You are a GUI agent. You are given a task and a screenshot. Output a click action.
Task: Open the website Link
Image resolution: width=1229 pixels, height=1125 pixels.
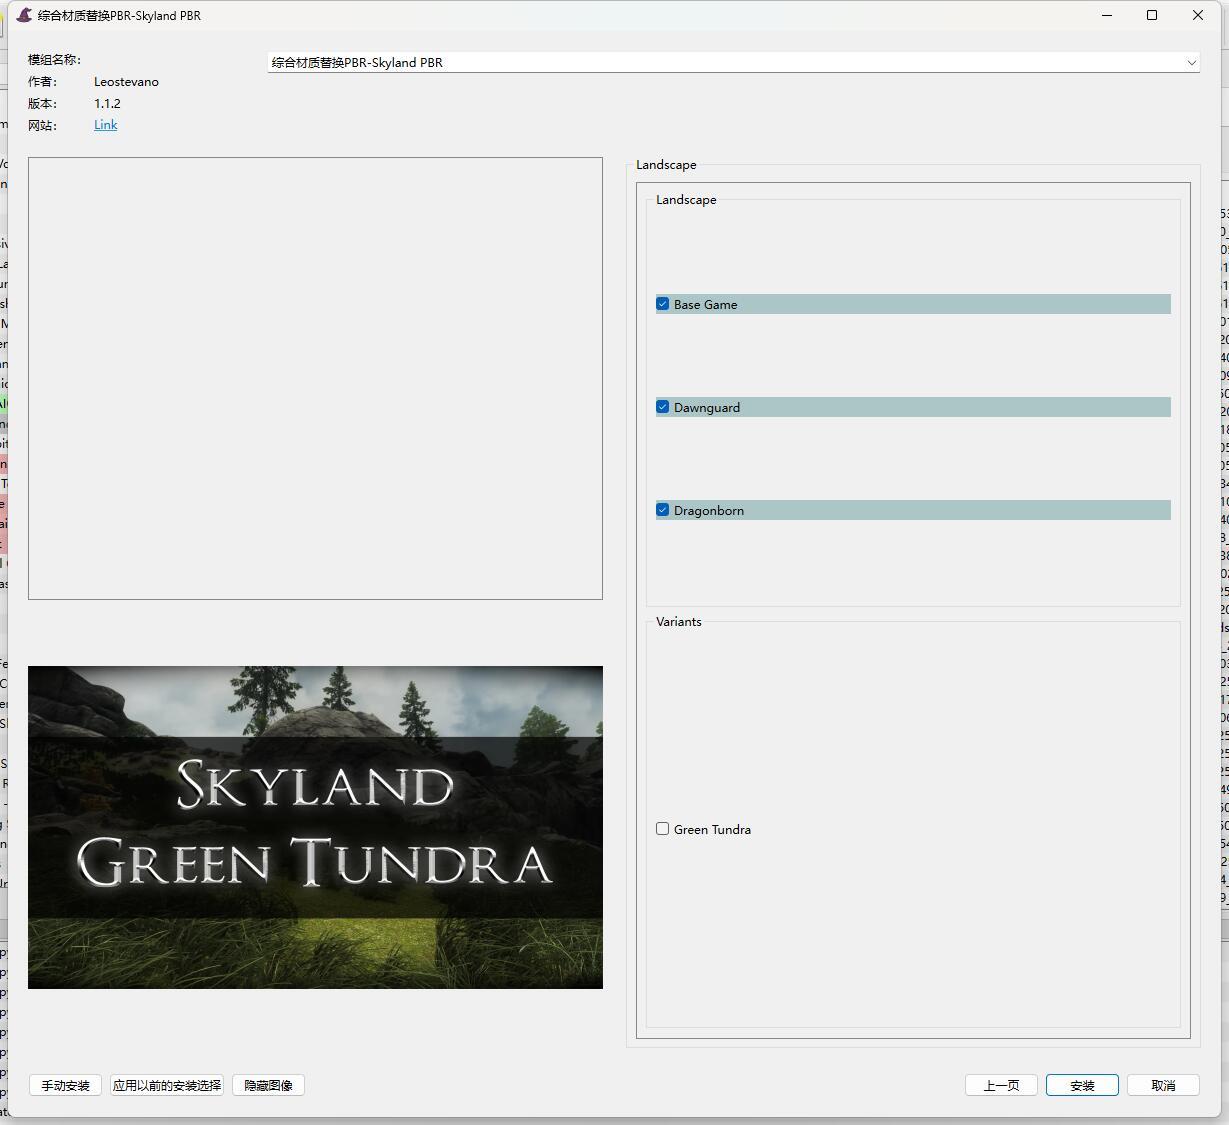pyautogui.click(x=105, y=125)
